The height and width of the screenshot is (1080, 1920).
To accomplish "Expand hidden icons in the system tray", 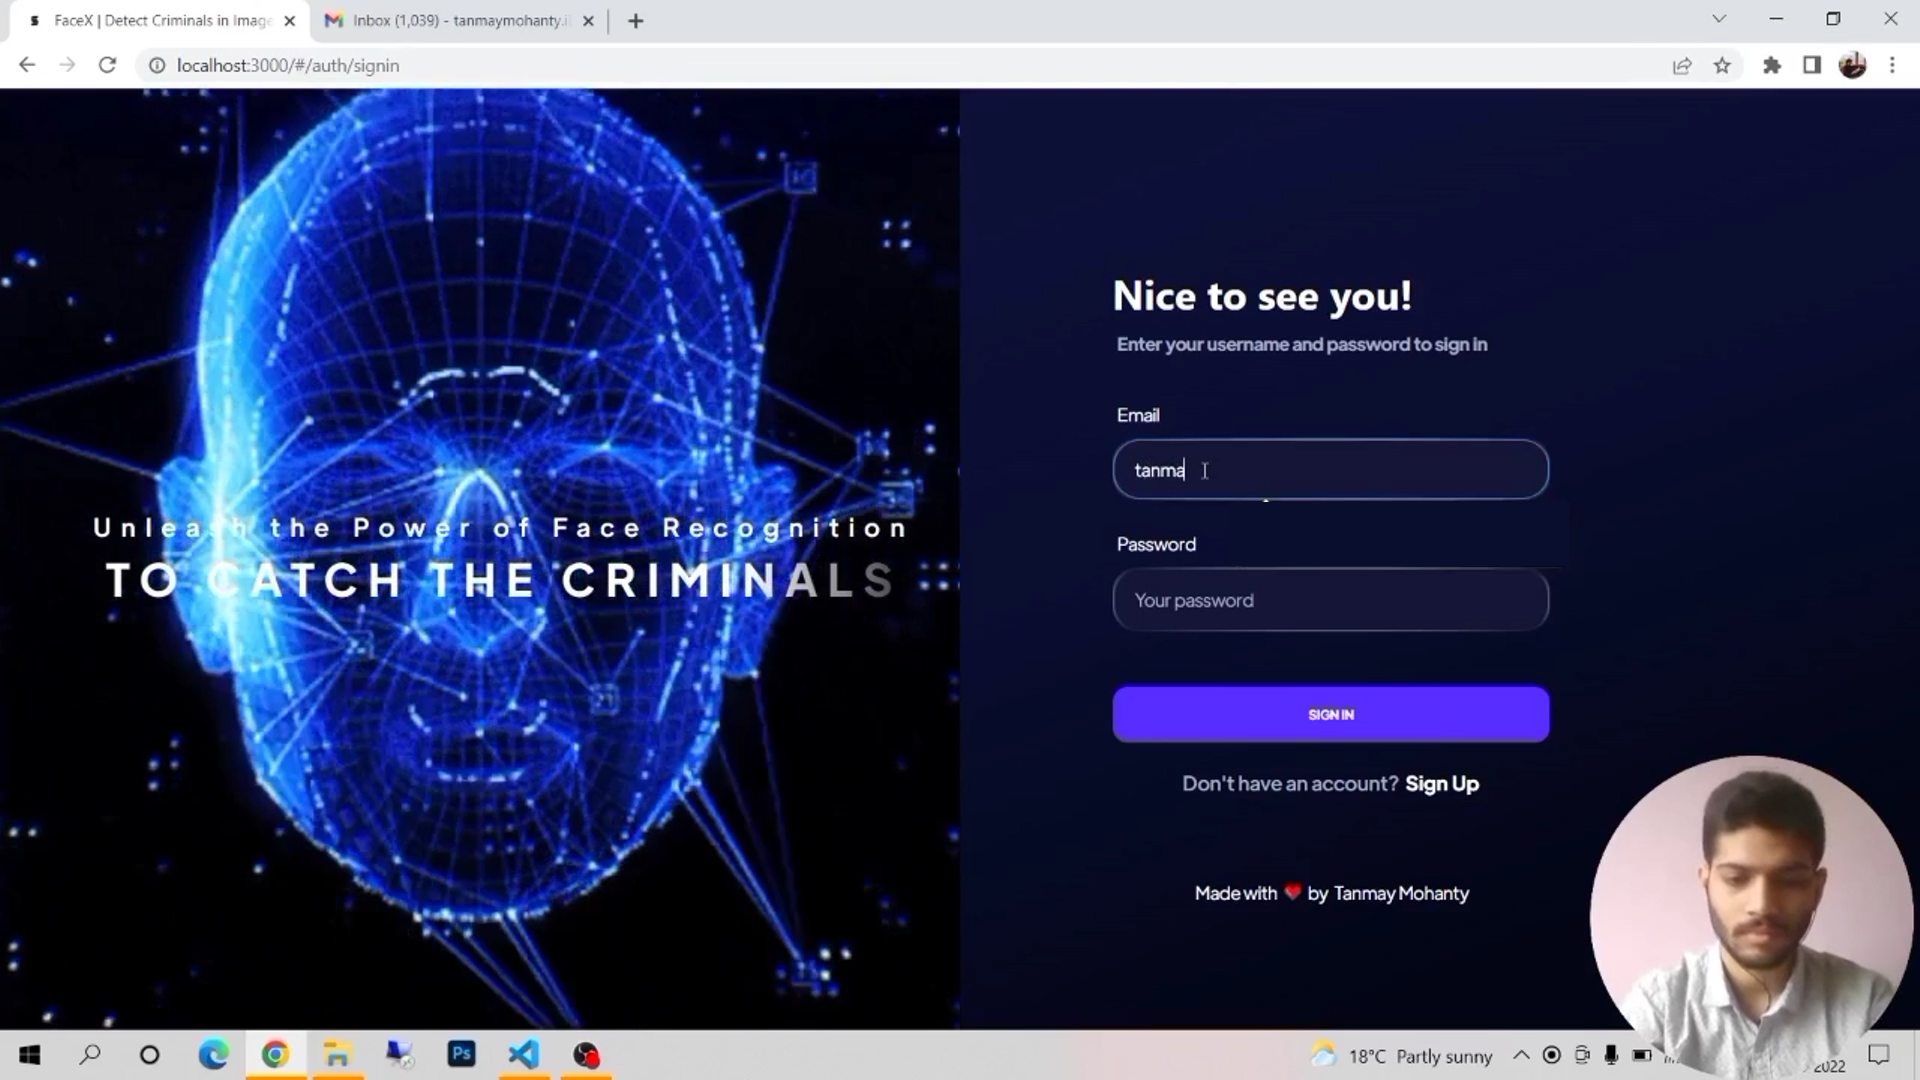I will (x=1522, y=1055).
